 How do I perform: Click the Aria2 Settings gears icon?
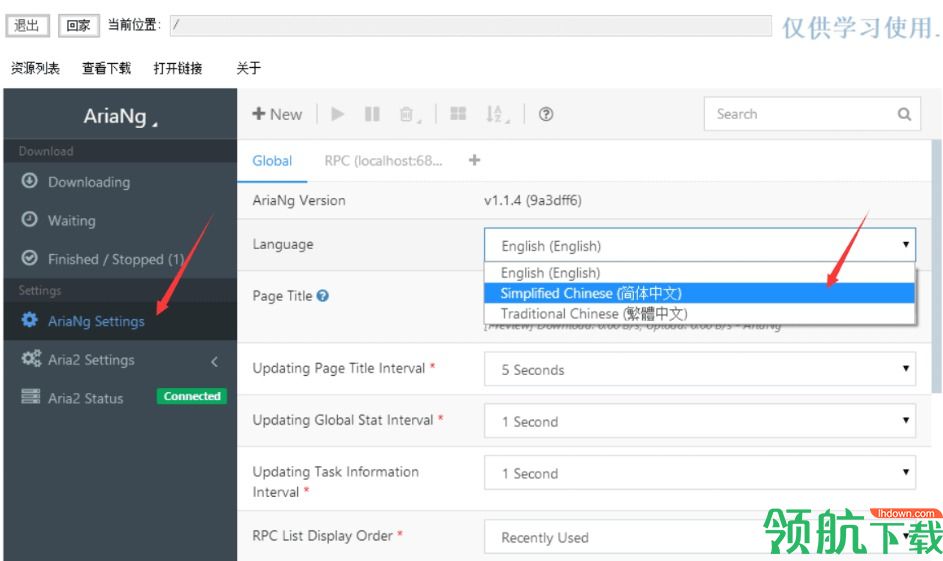coord(31,358)
